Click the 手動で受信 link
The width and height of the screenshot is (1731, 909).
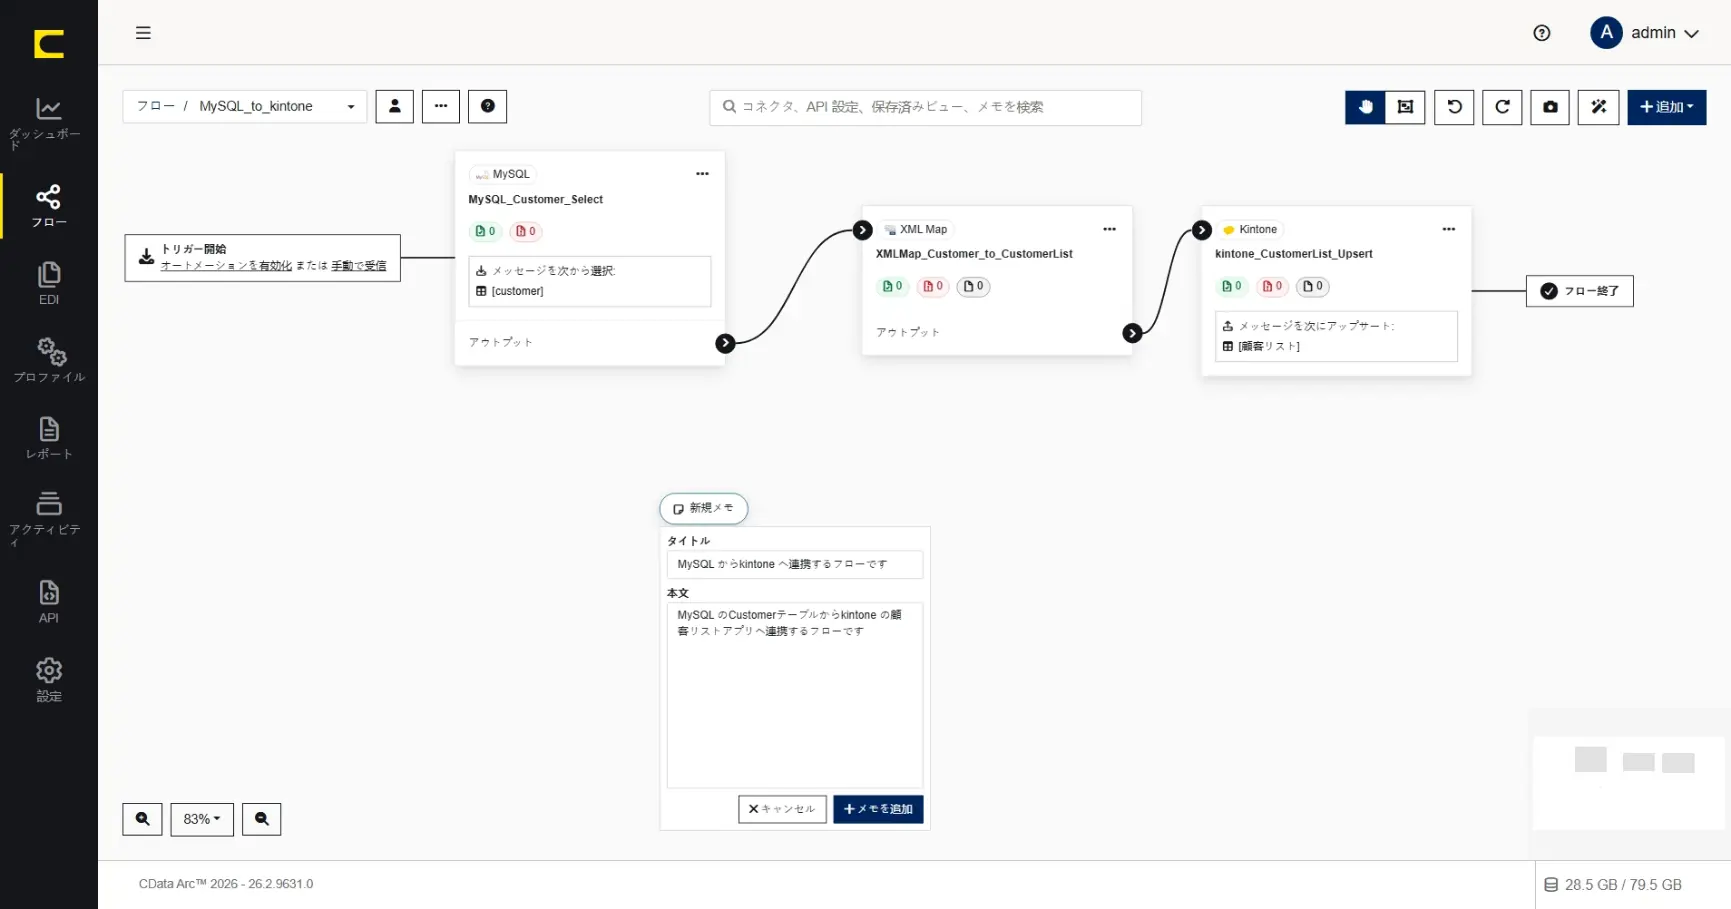359,266
